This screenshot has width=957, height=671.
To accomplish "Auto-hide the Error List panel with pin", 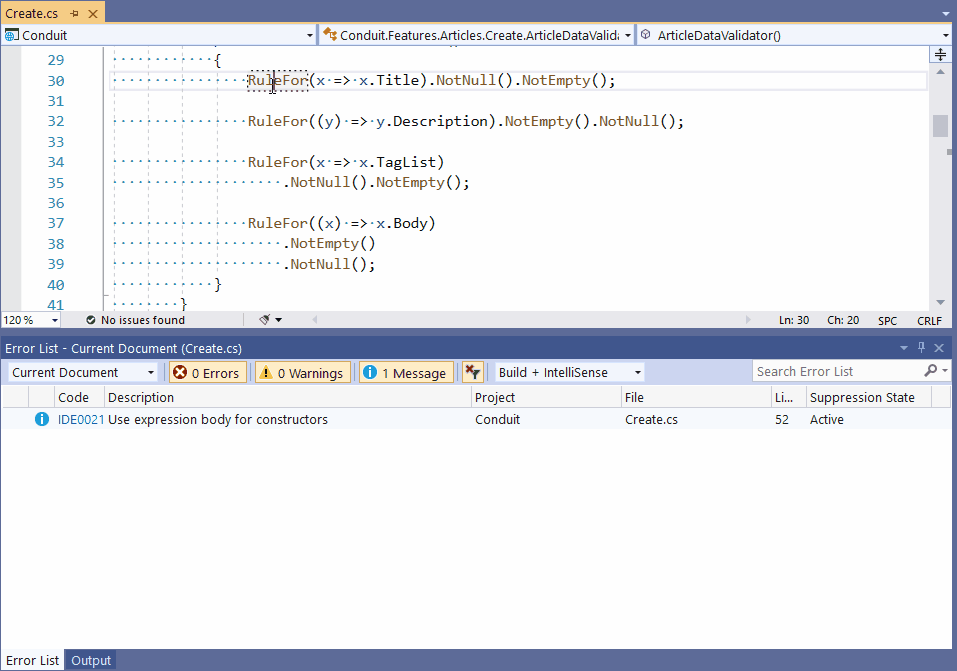I will (921, 348).
